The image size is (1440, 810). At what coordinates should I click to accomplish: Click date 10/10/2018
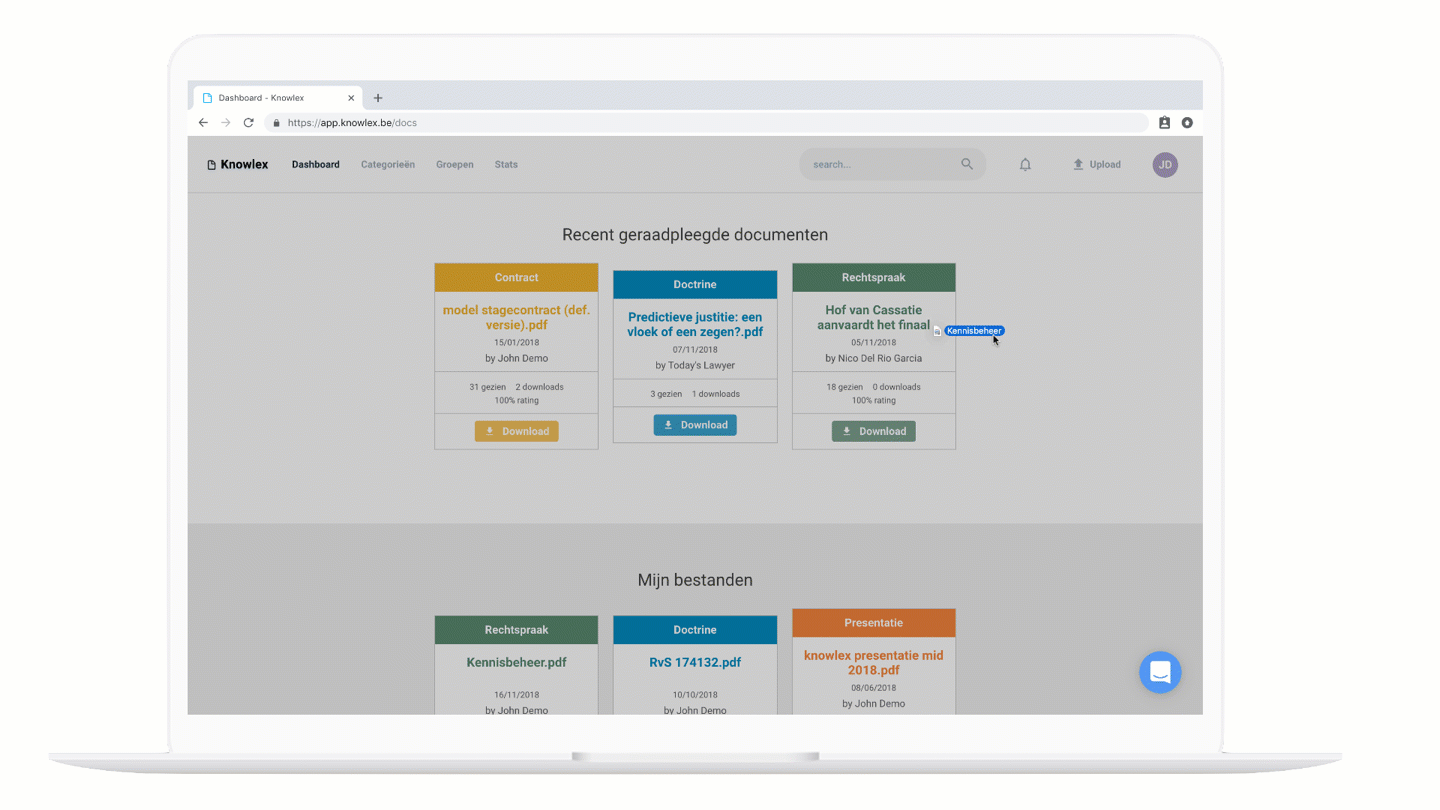click(695, 695)
